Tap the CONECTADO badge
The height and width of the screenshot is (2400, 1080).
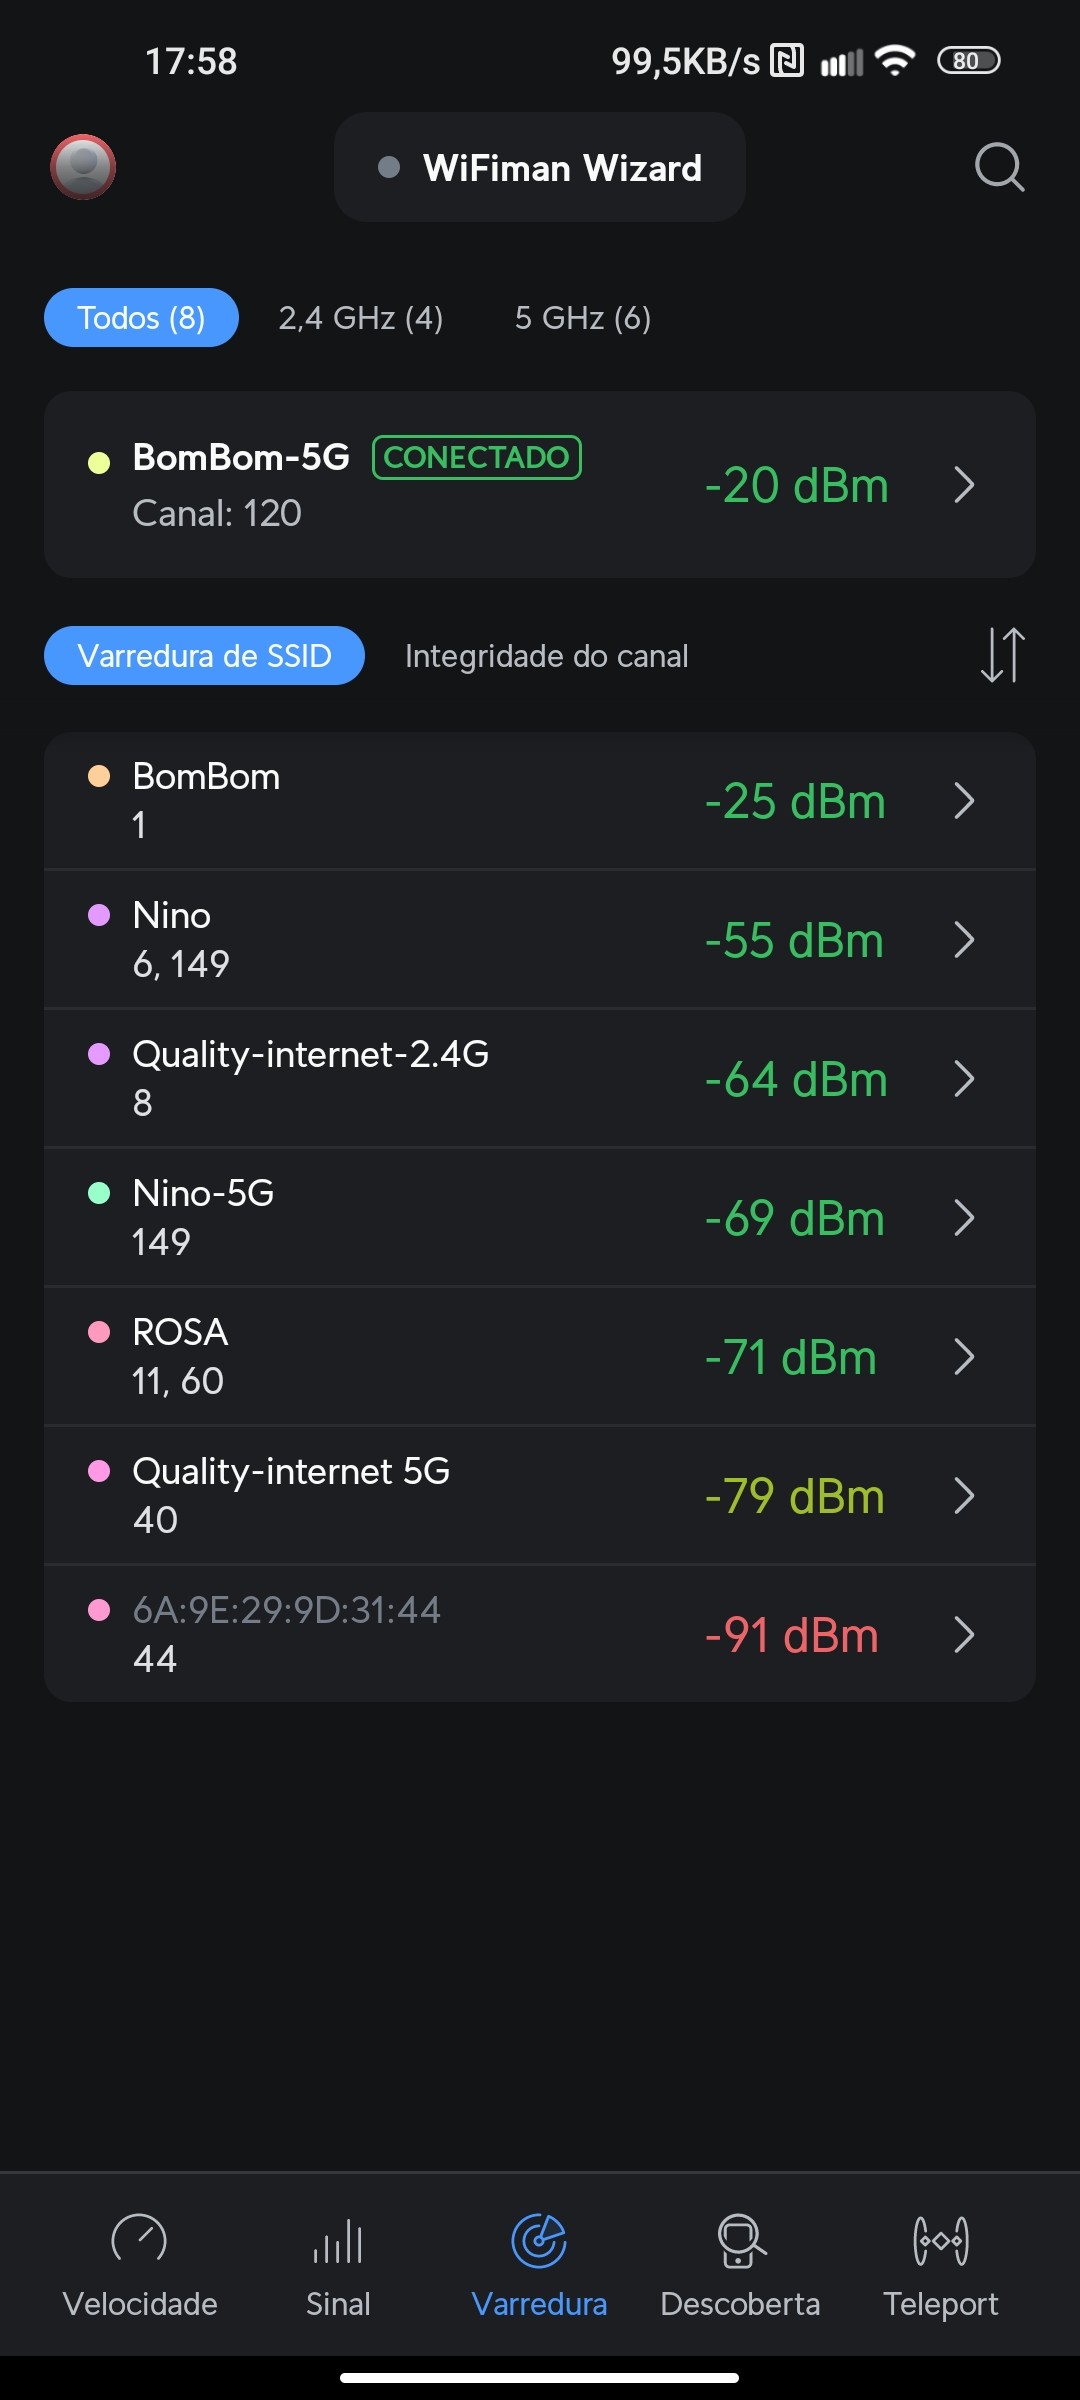tap(477, 457)
